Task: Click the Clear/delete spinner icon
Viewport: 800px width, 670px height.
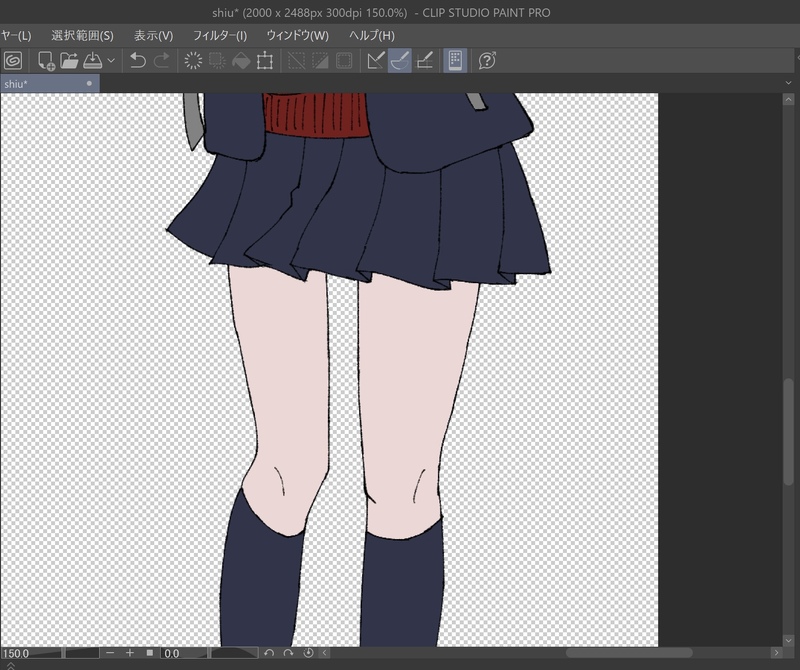Action: tap(193, 61)
